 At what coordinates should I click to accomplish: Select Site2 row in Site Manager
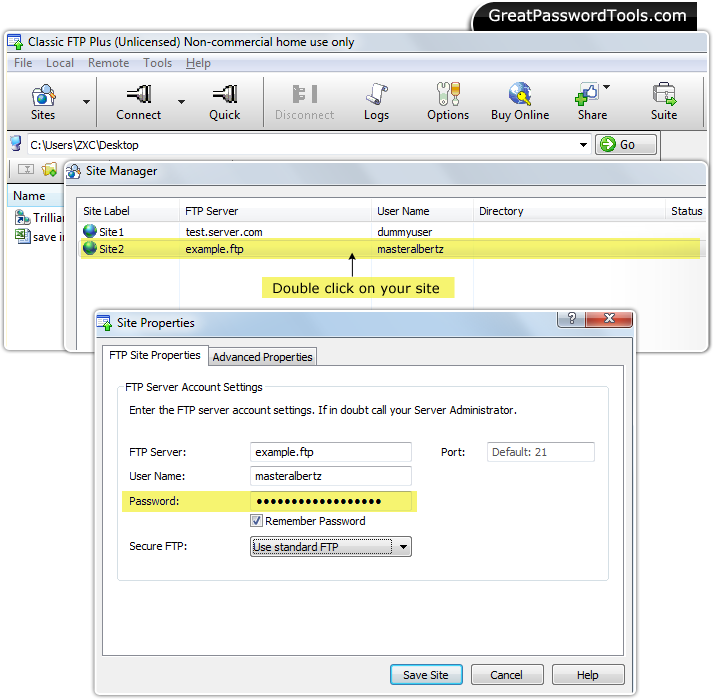coord(391,249)
